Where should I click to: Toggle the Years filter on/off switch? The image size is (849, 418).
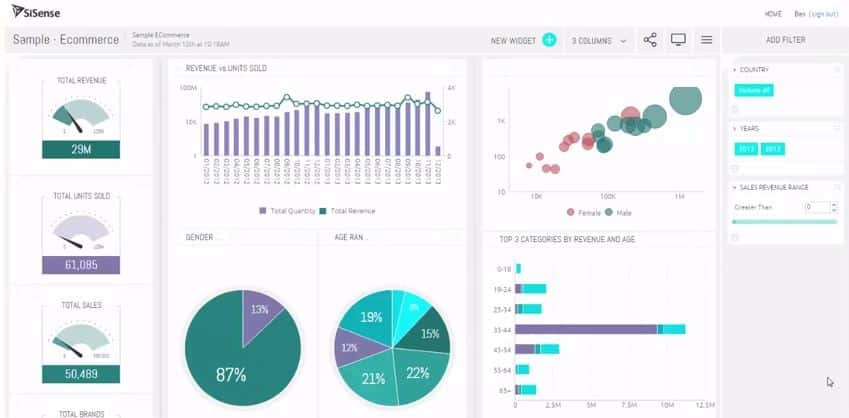click(x=836, y=129)
